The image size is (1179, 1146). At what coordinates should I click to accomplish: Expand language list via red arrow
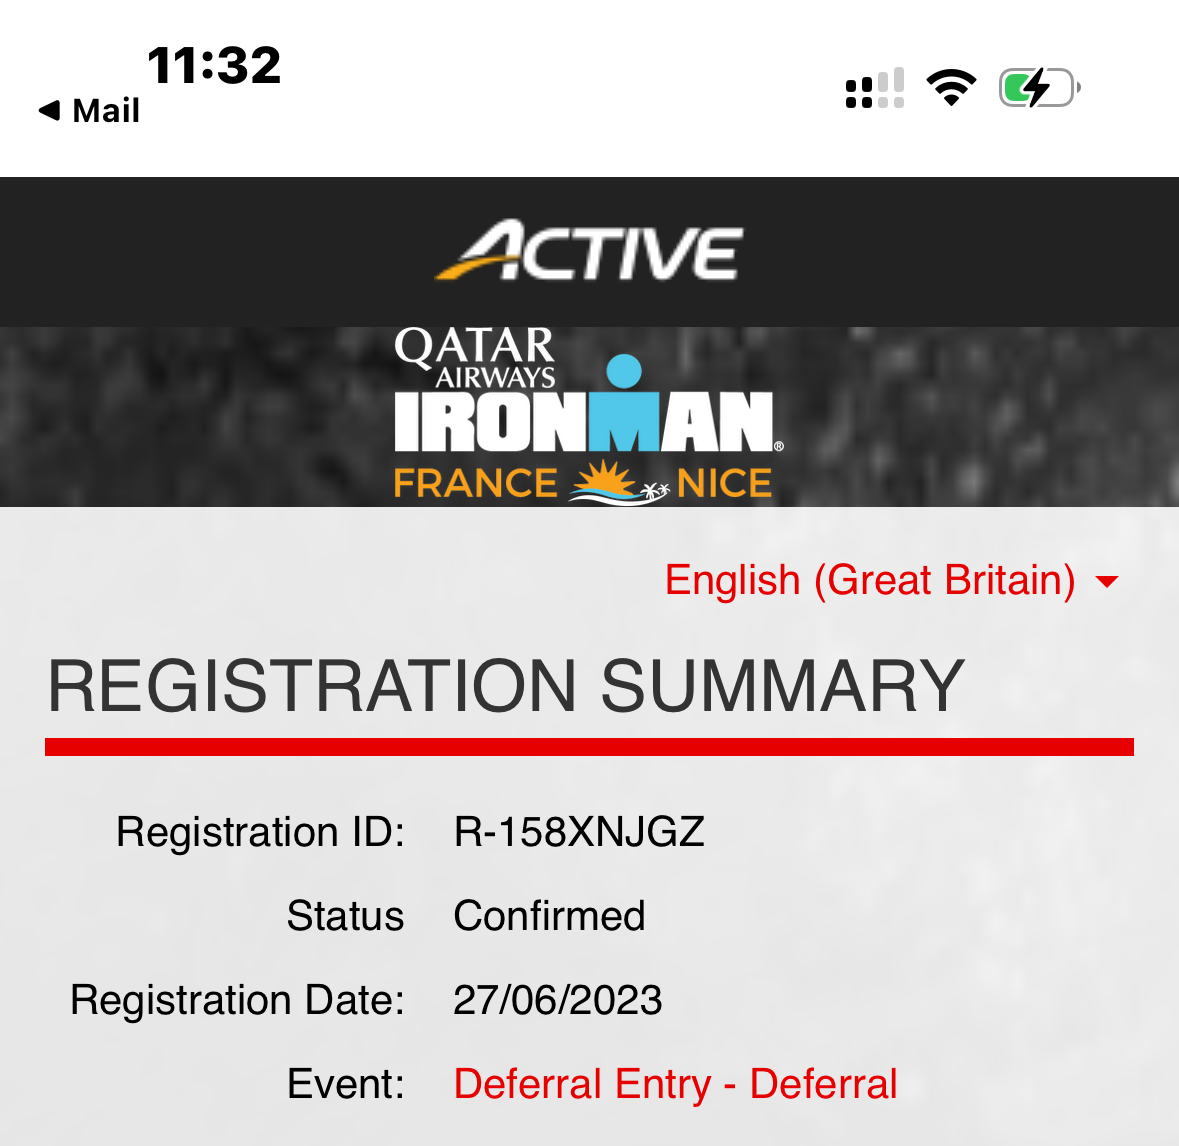(1107, 581)
